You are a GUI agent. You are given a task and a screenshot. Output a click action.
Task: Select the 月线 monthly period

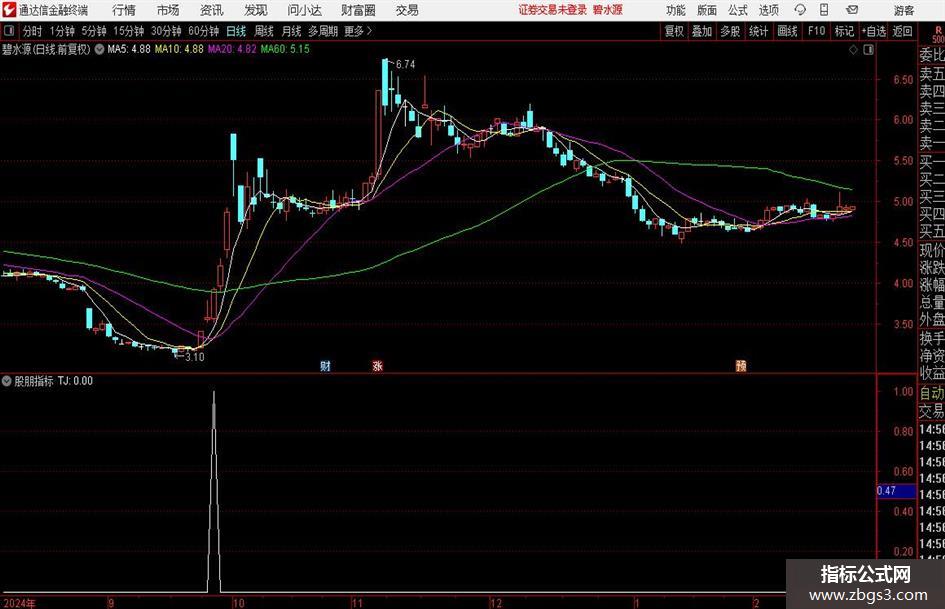[x=292, y=31]
